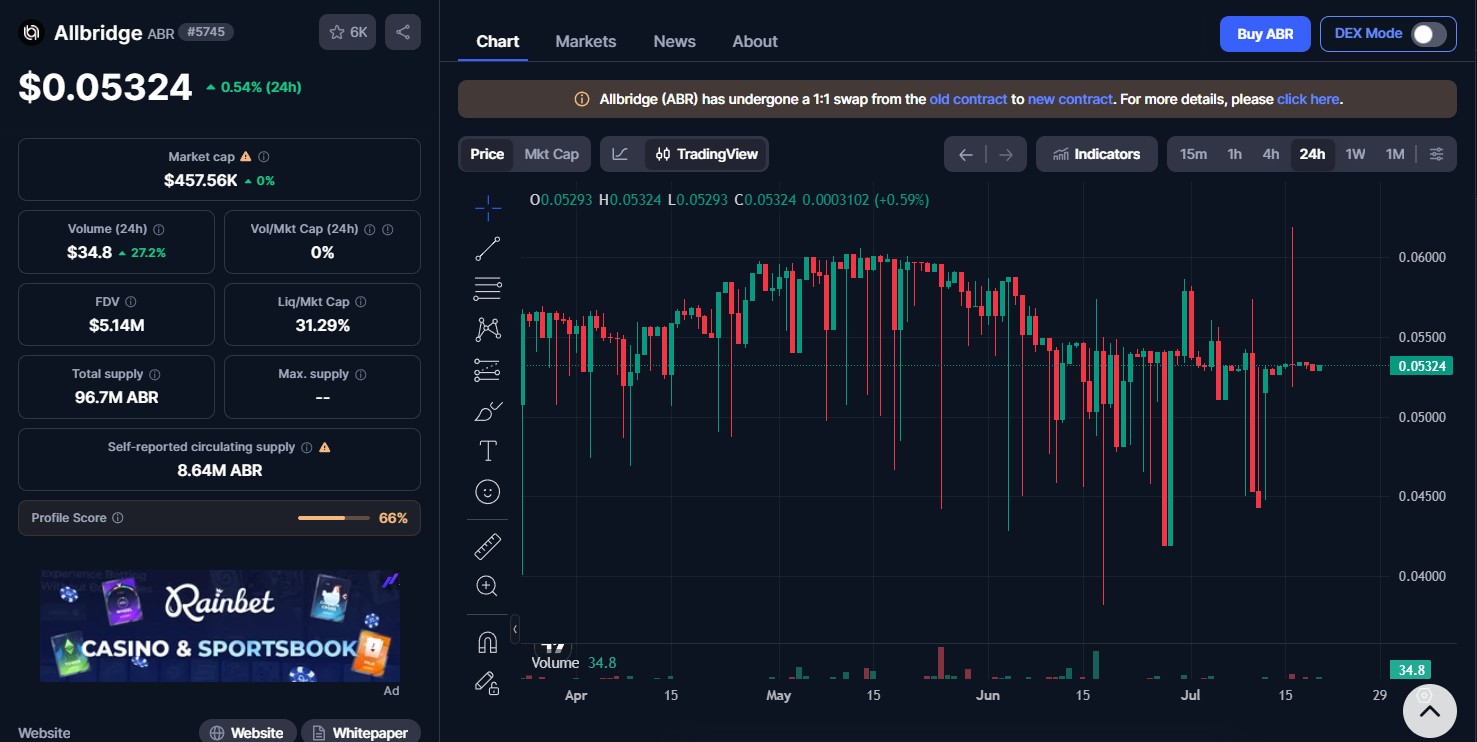Open chart settings sliders icon

click(x=1437, y=154)
